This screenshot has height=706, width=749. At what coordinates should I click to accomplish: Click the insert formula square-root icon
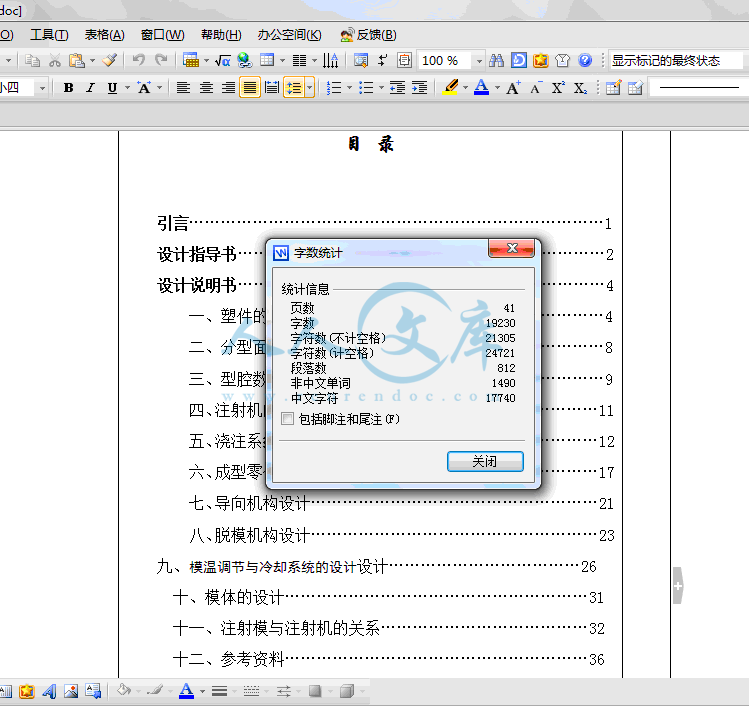coord(223,61)
